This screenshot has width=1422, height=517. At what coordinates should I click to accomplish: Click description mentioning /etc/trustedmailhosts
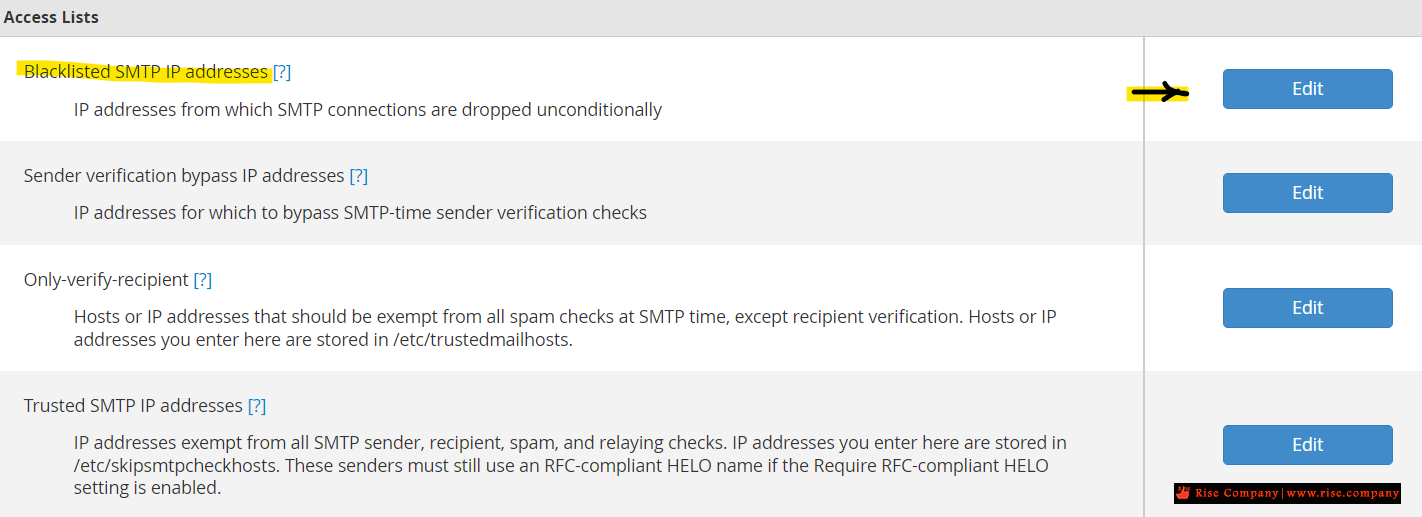pos(565,328)
